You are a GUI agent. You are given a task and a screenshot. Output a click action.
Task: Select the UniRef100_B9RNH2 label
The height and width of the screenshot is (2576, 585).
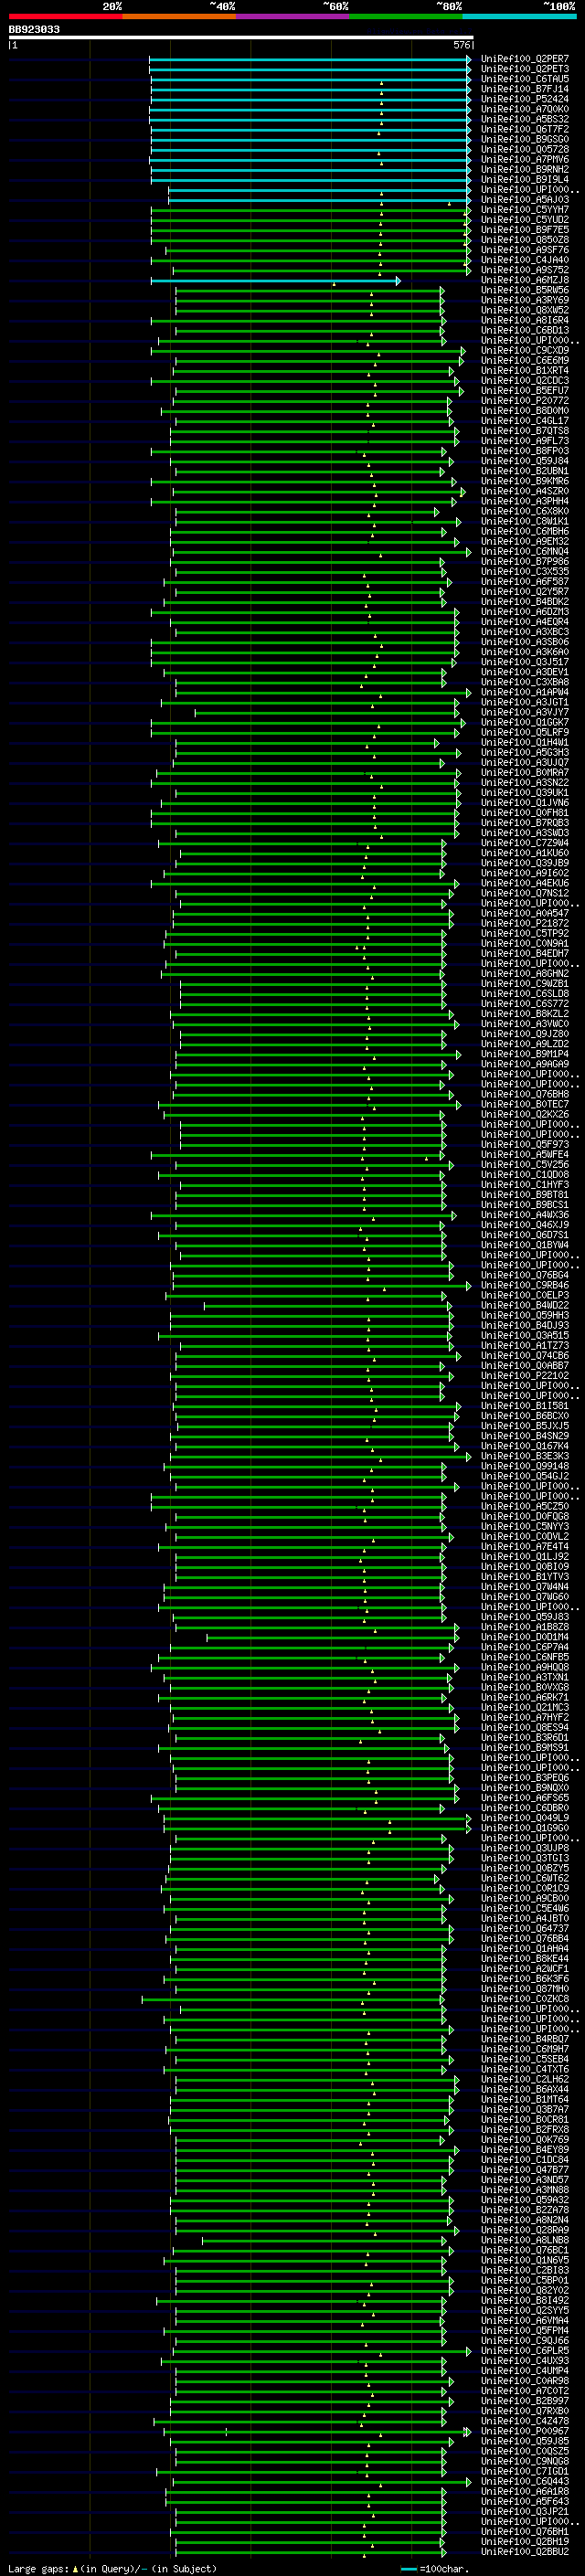click(x=524, y=169)
